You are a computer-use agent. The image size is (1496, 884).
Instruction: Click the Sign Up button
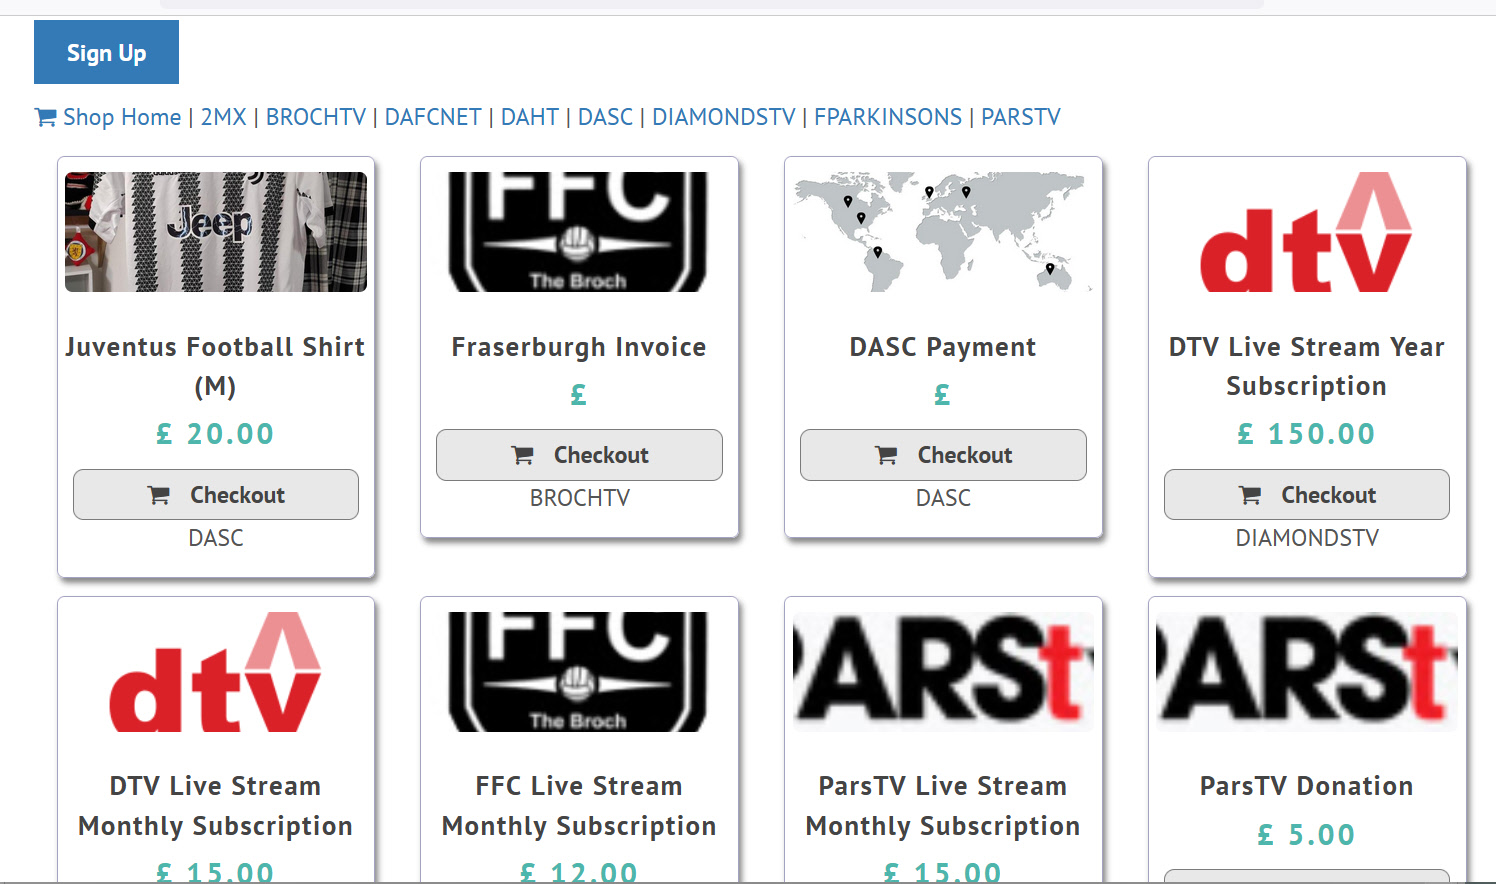[x=106, y=52]
